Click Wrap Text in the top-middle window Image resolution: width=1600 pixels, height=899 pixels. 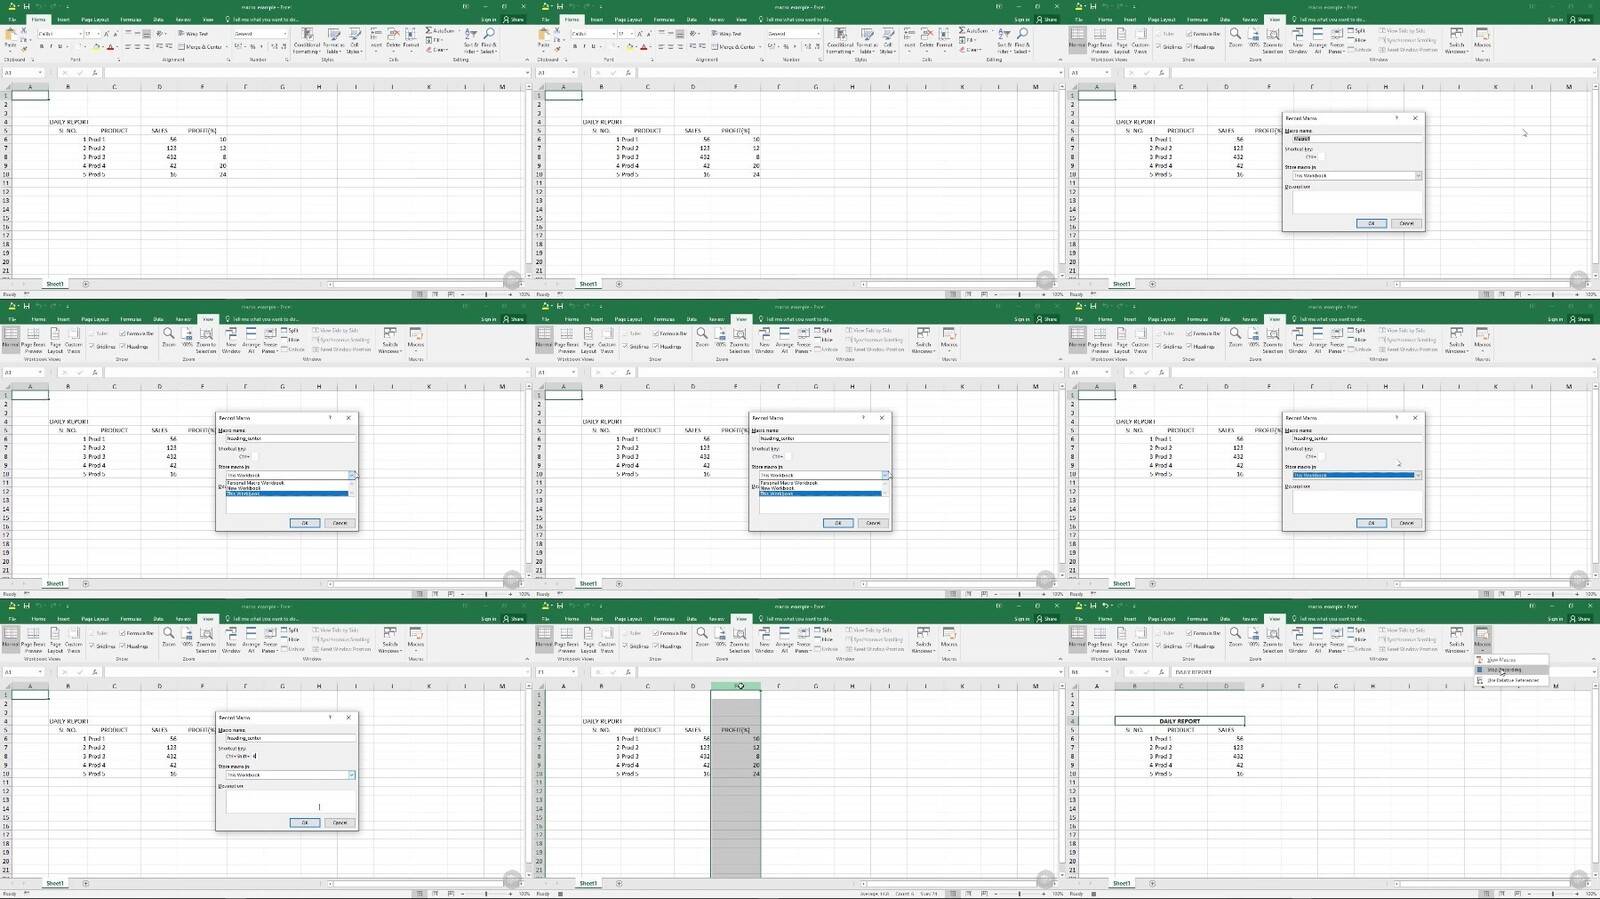tap(727, 33)
